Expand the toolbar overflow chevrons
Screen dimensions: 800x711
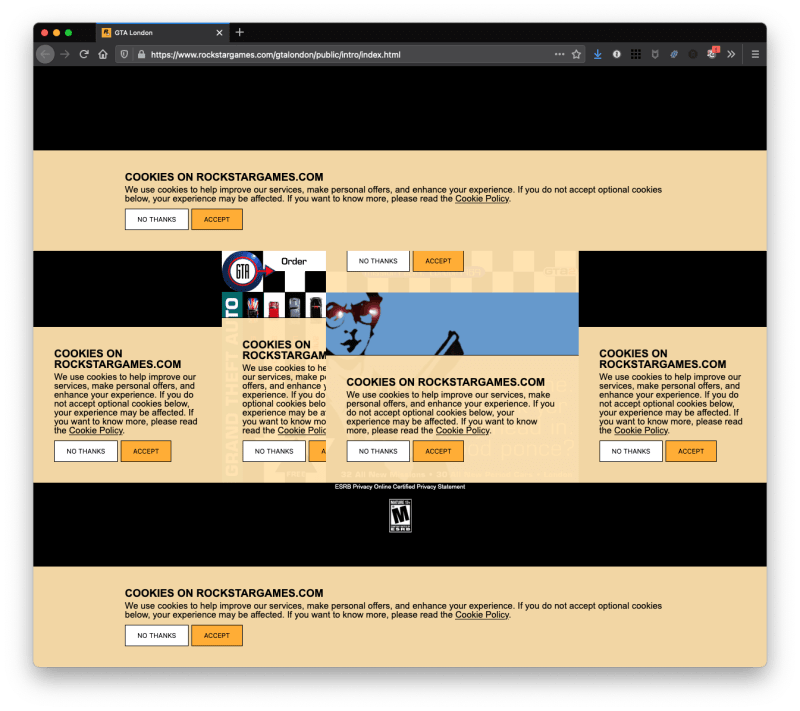[731, 54]
